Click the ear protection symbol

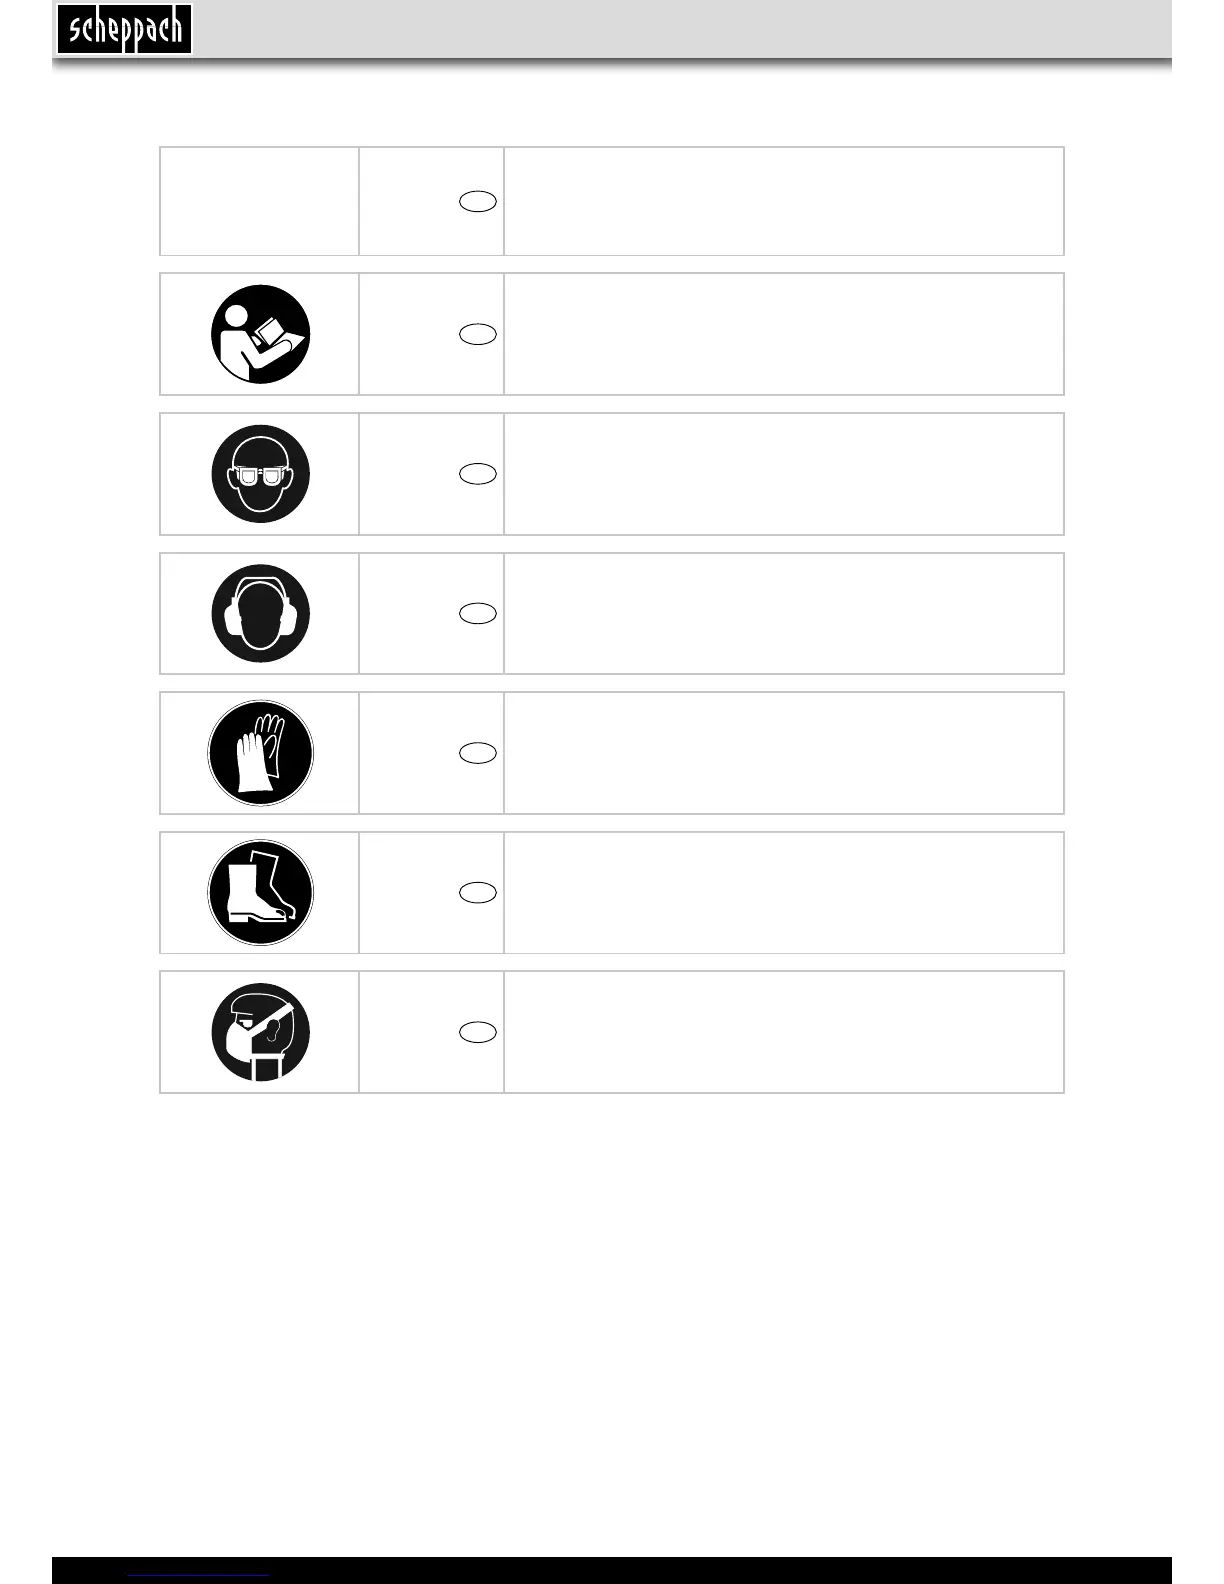tap(260, 613)
